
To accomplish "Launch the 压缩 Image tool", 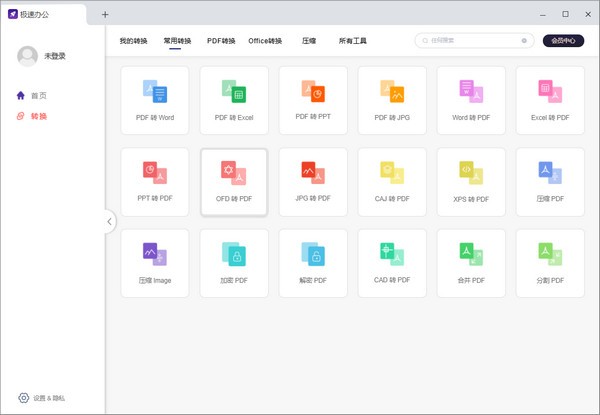I will pos(154,257).
